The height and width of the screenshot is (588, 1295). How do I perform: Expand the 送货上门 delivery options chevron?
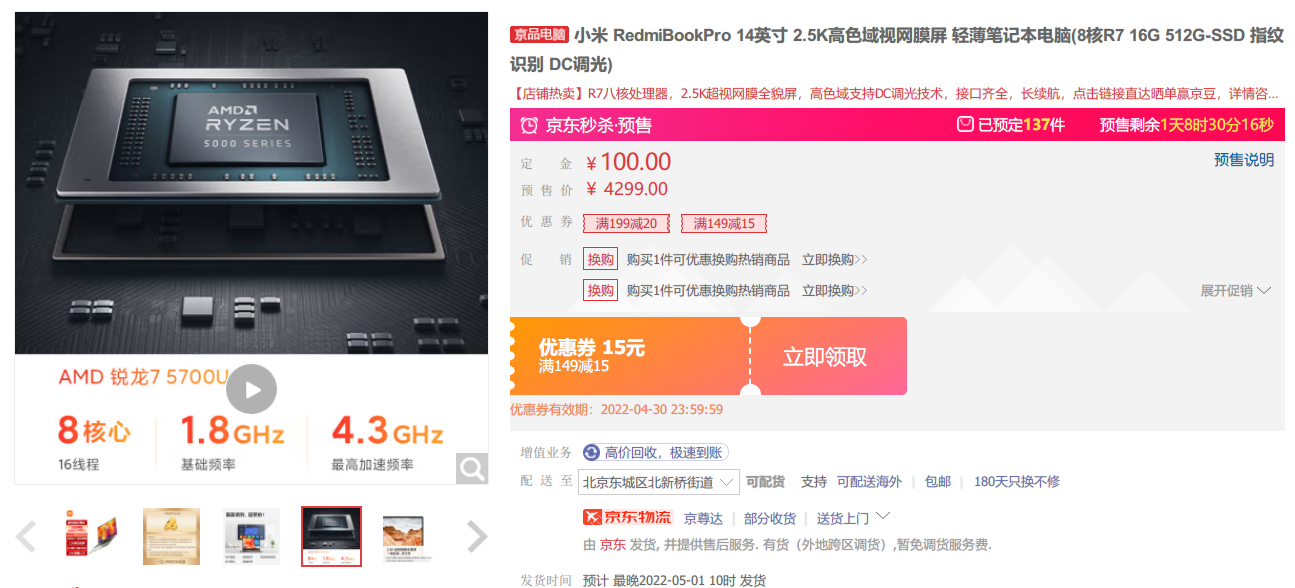click(x=882, y=517)
